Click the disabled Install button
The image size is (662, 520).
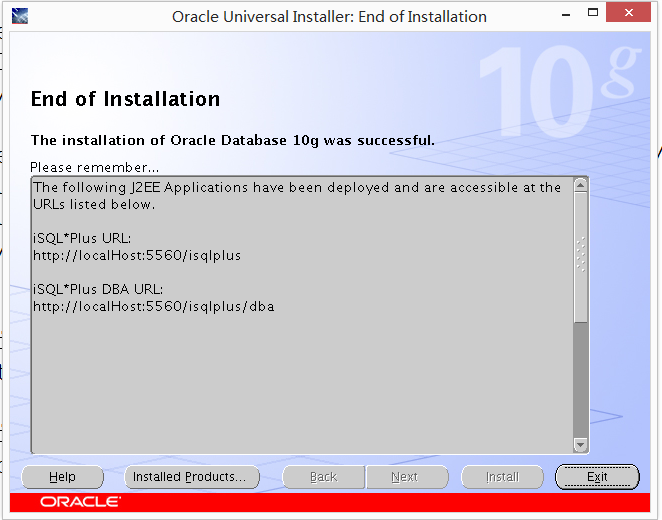tap(502, 477)
